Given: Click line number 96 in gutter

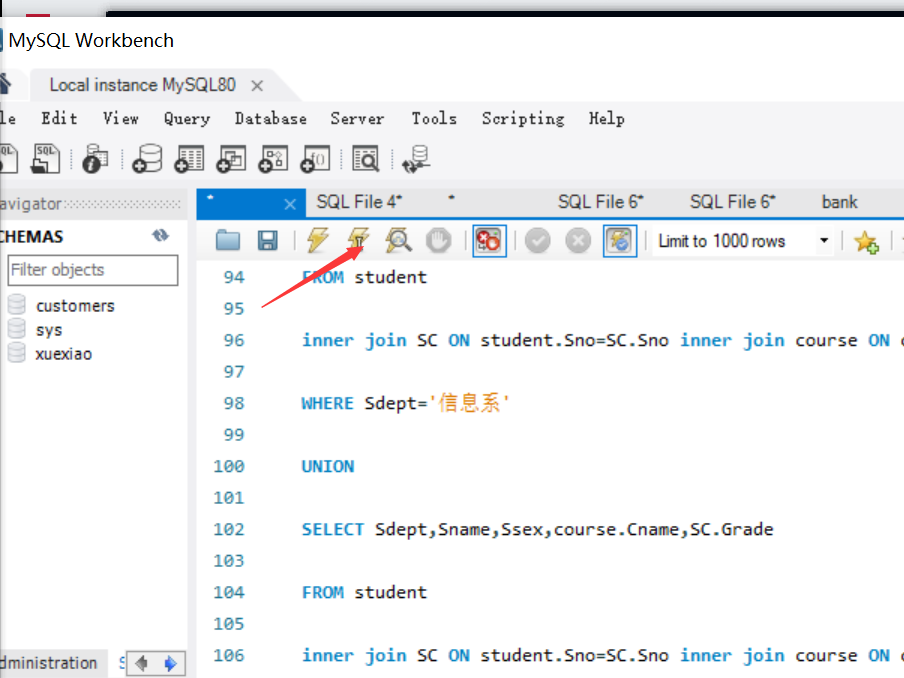Looking at the screenshot, I should (234, 340).
